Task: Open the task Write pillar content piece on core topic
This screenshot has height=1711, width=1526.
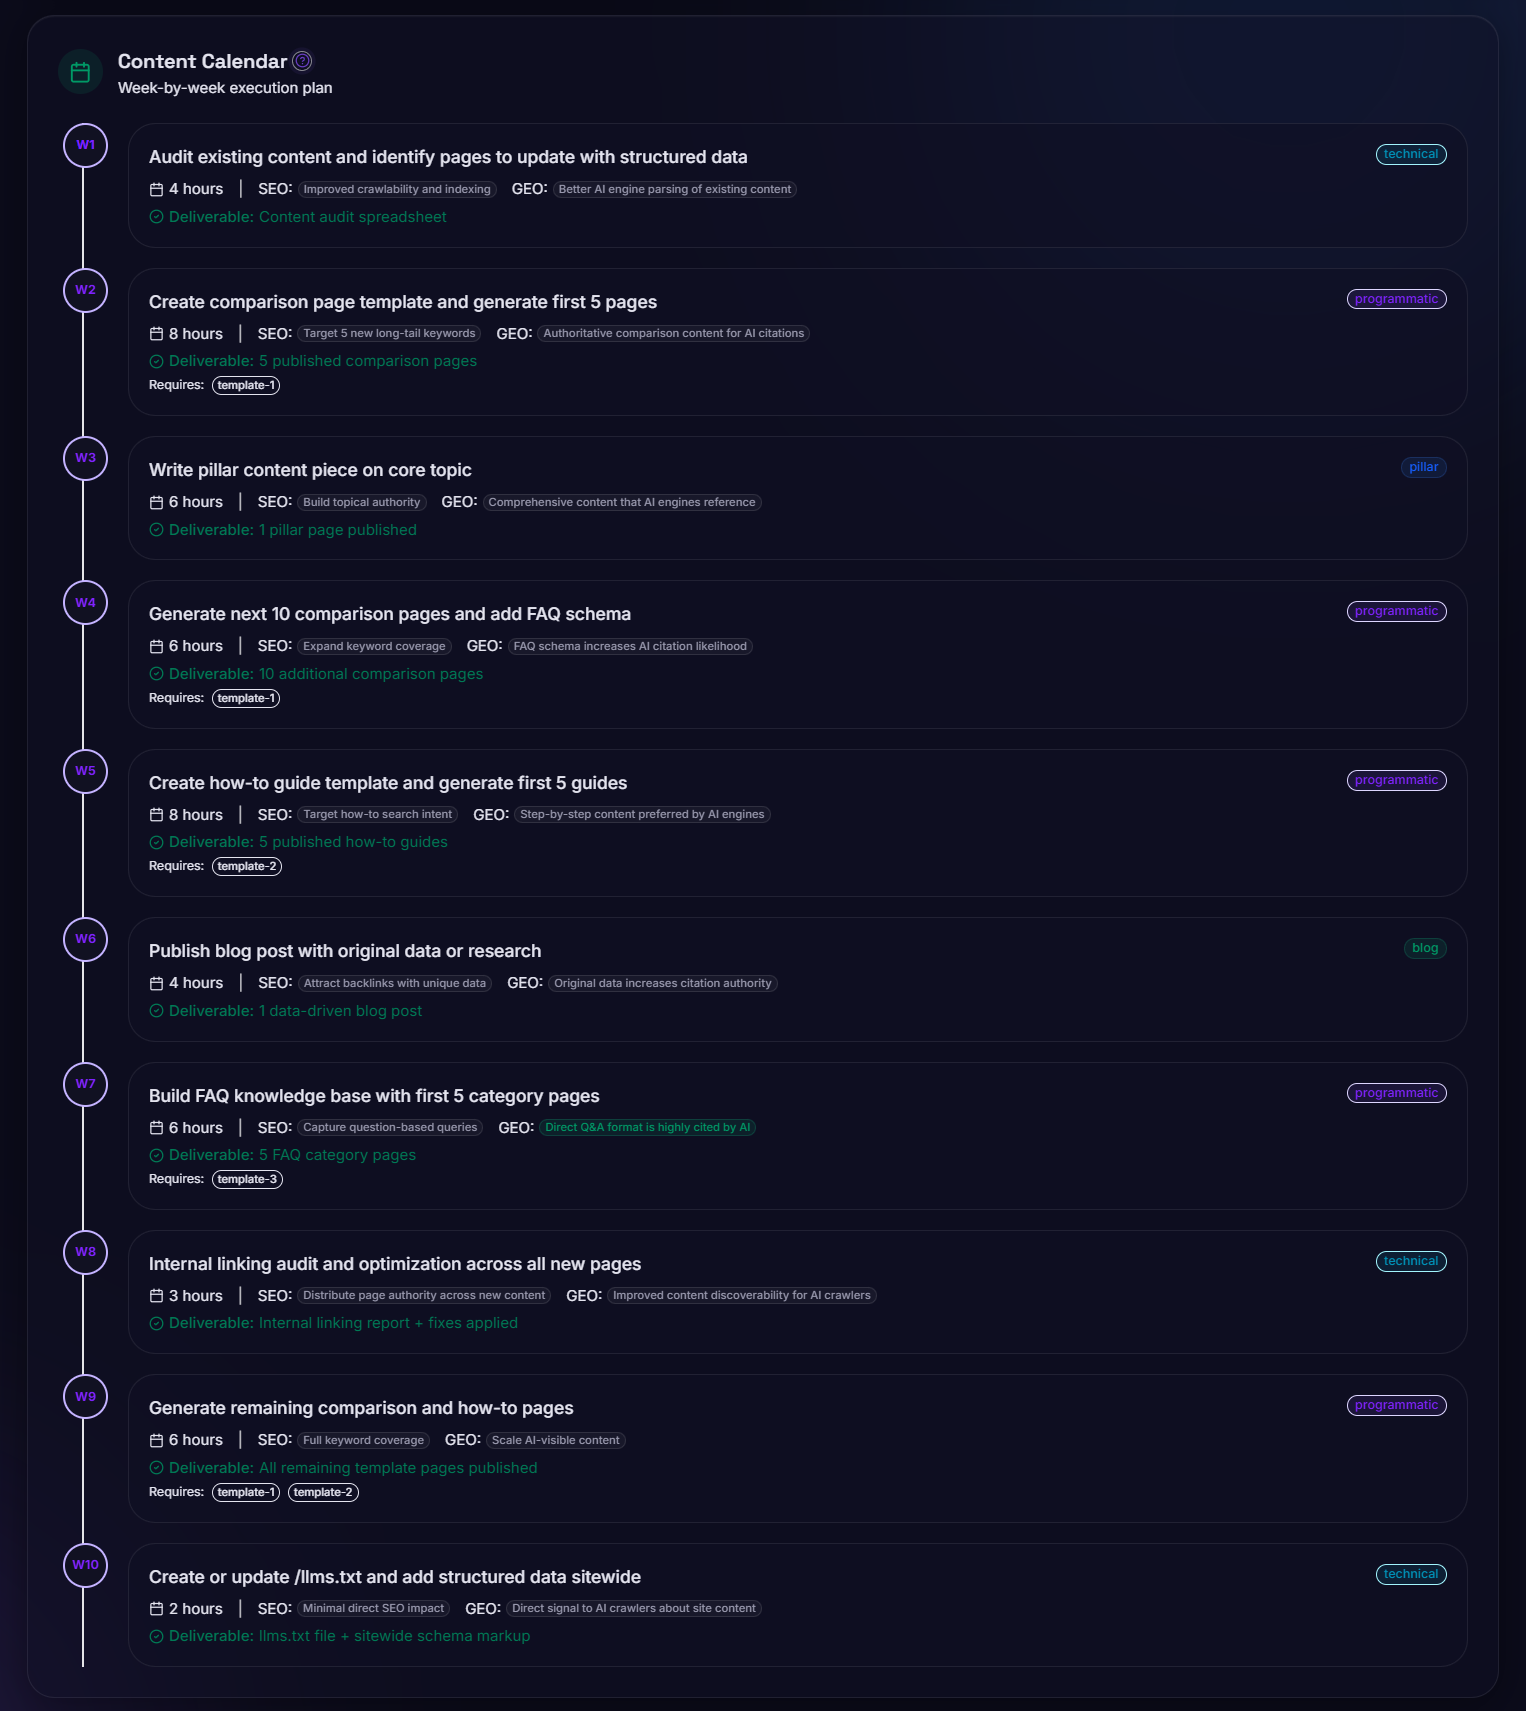Action: (310, 470)
